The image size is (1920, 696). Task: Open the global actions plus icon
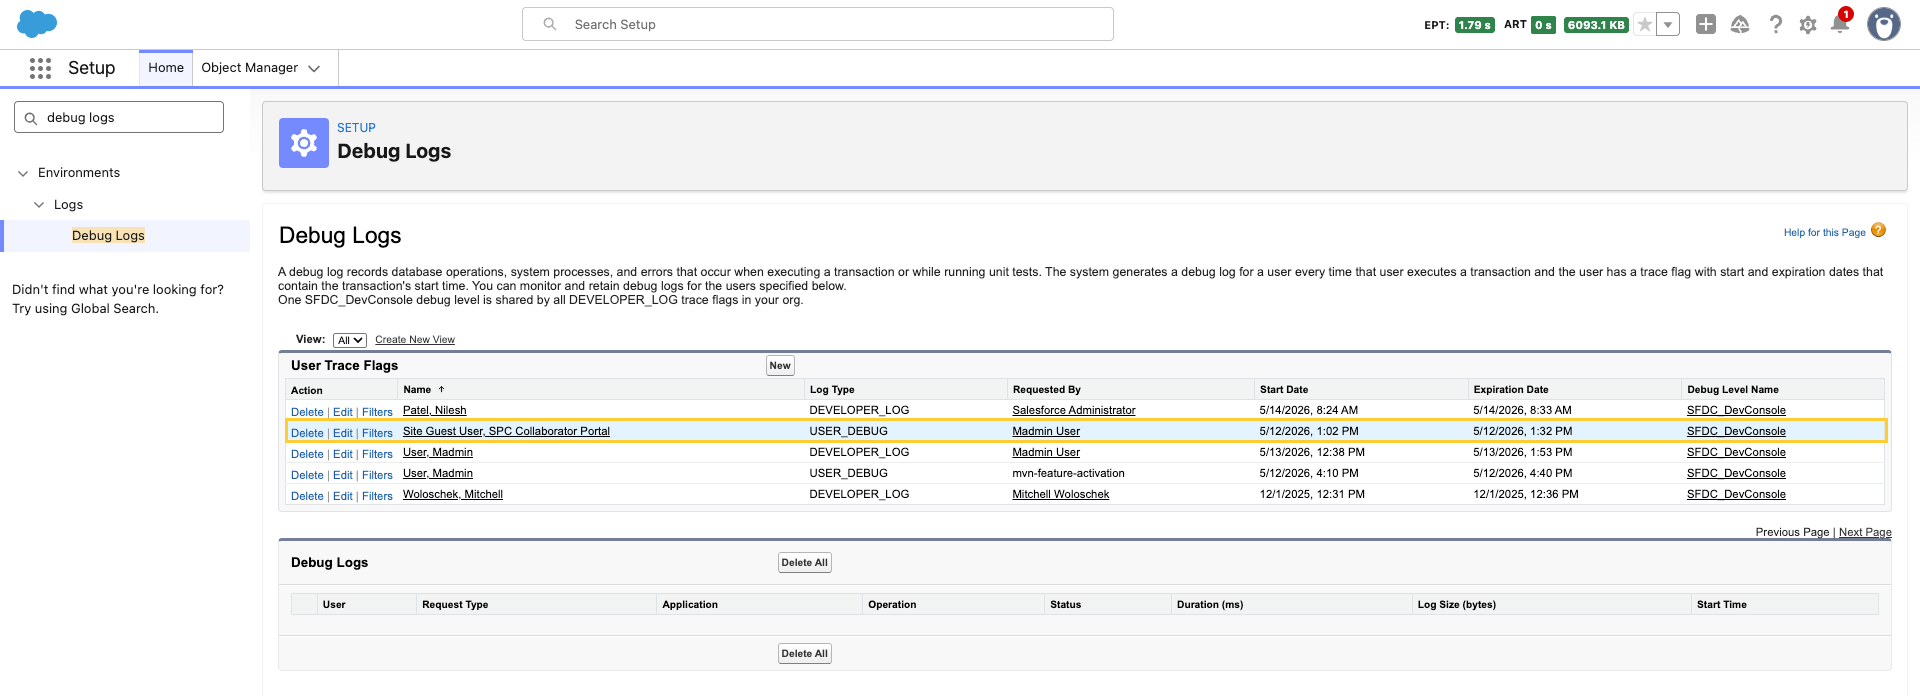pos(1706,24)
